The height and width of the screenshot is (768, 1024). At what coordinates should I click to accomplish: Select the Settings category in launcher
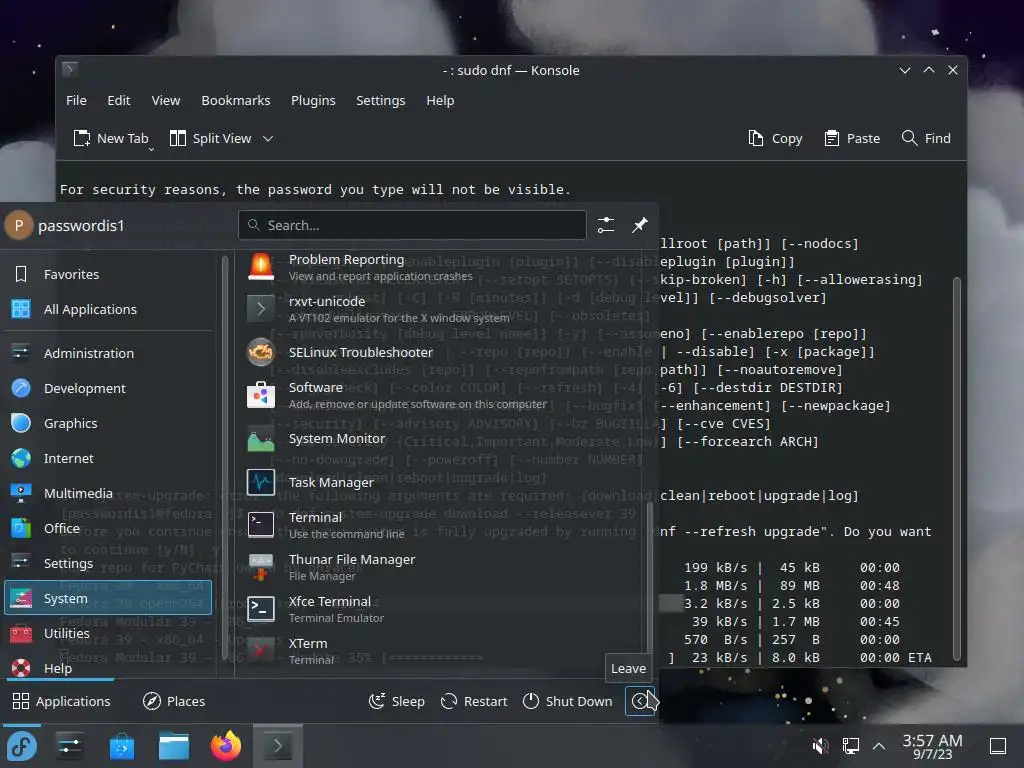point(108,564)
